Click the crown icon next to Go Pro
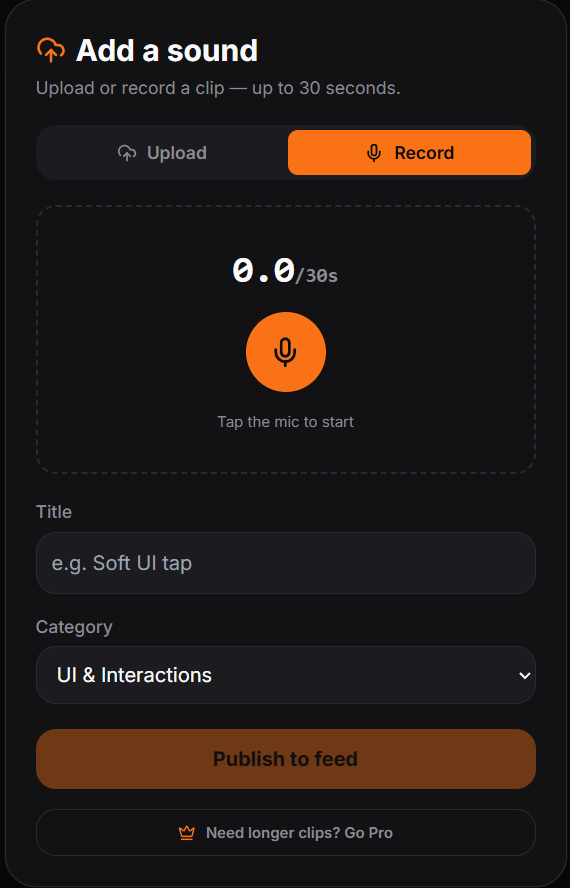Screen dimensions: 570x888 point(186,832)
